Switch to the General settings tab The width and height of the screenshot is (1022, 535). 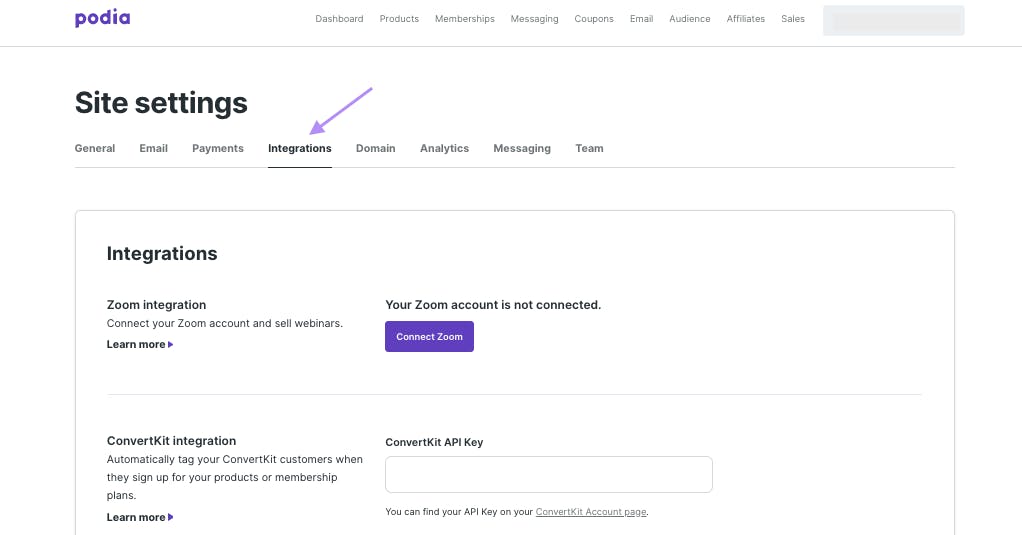click(95, 149)
